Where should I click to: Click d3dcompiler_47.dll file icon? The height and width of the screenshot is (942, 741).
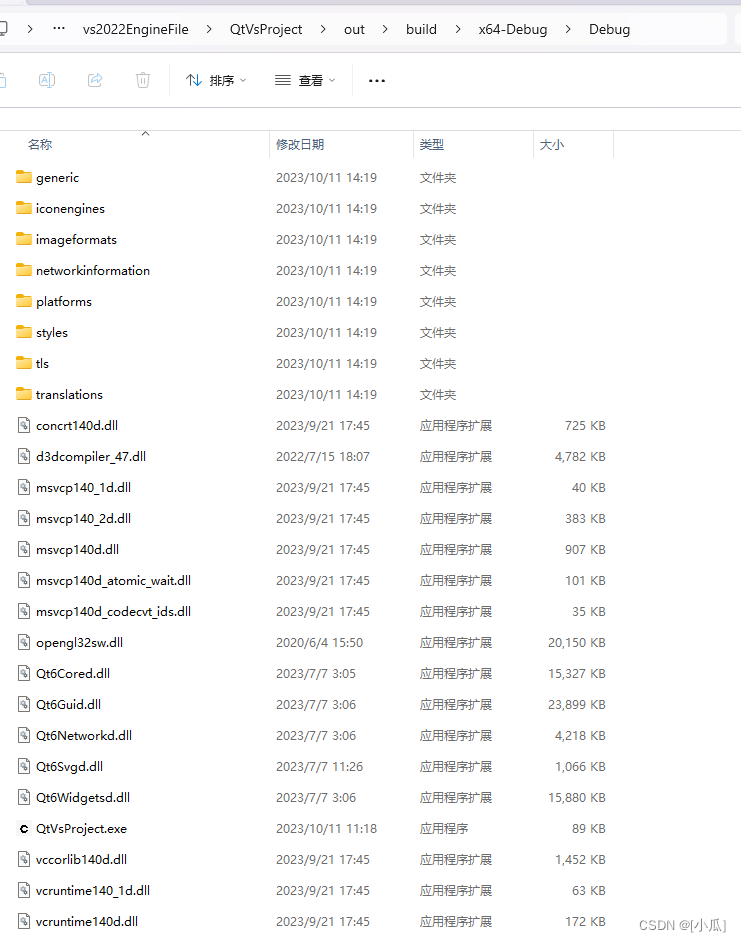point(24,456)
